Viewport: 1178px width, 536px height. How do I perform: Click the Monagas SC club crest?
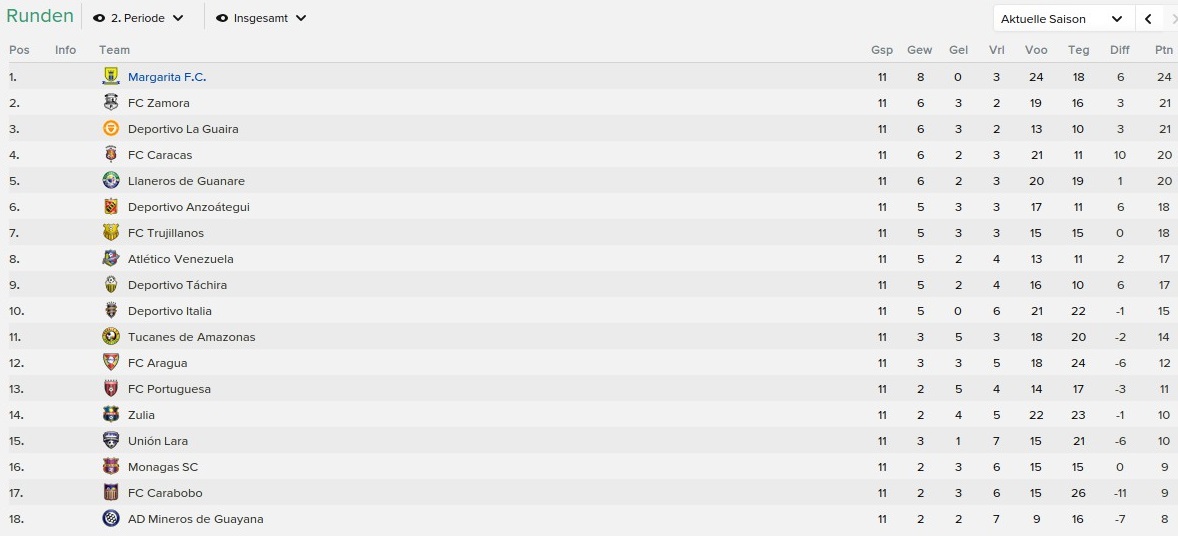click(x=111, y=467)
